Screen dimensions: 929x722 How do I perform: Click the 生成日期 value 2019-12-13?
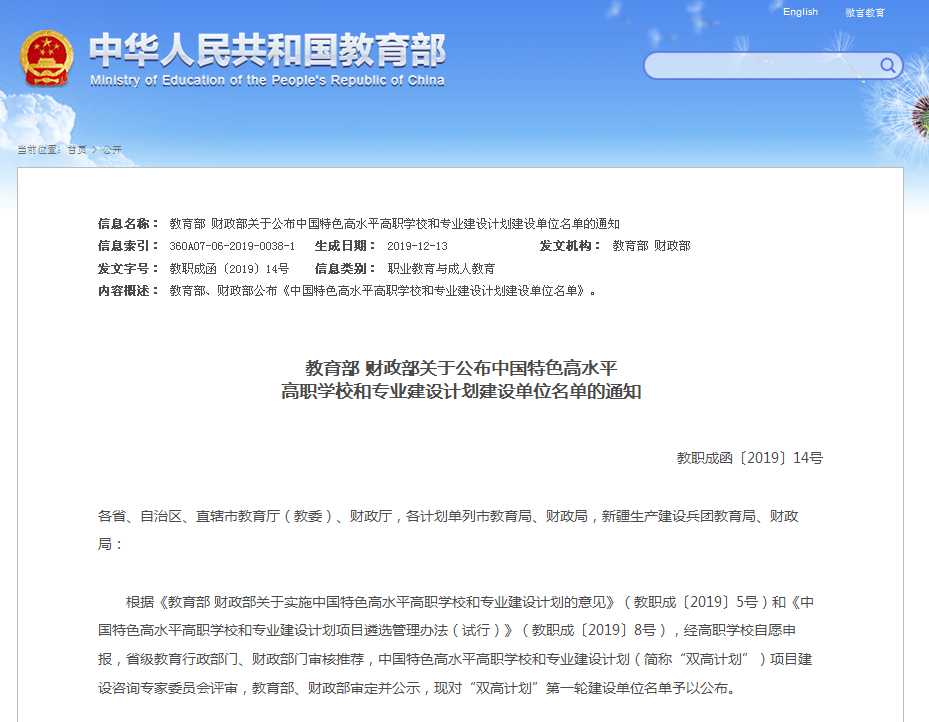417,246
